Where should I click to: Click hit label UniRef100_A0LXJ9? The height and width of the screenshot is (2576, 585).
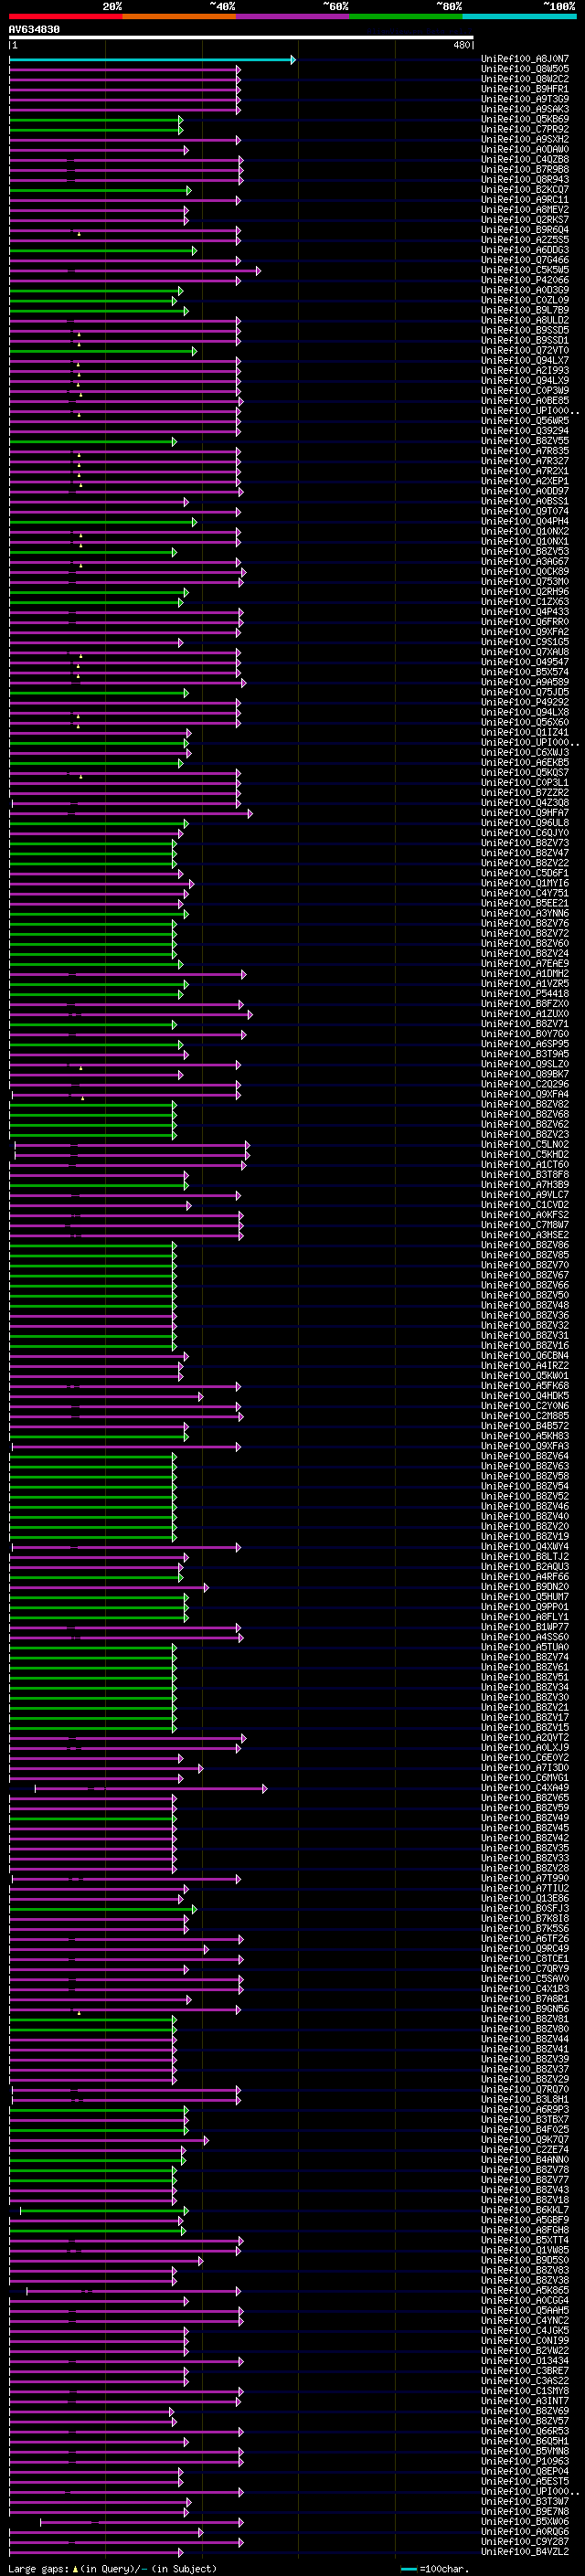click(x=525, y=1747)
